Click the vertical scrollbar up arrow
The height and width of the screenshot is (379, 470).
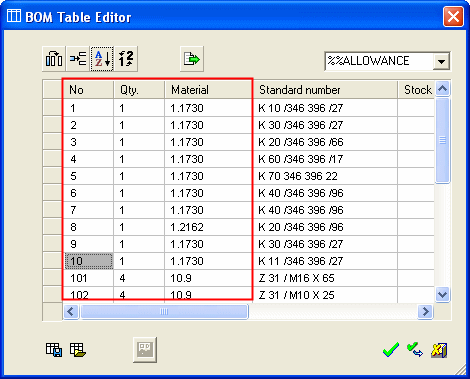click(442, 89)
